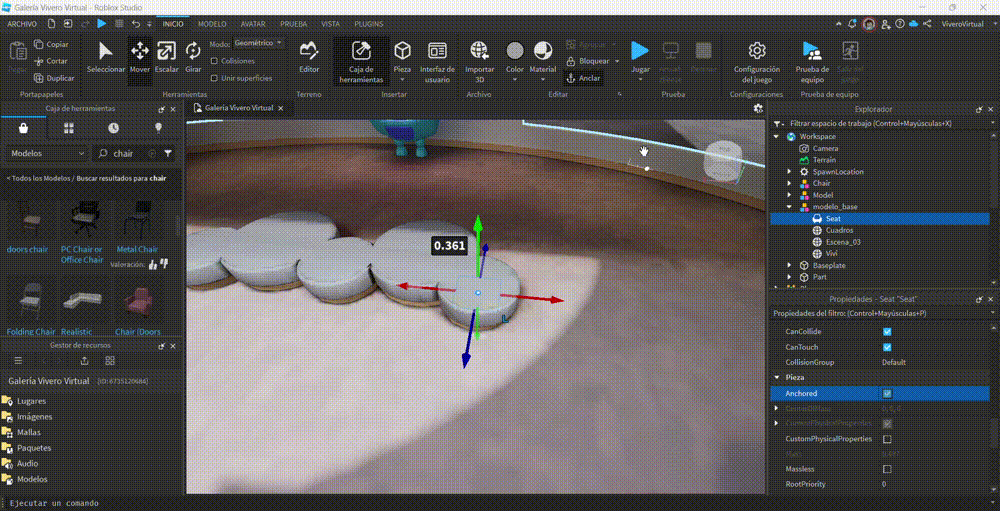The width and height of the screenshot is (1000, 511).
Task: Open toolbox marketplace bag tab
Action: (24, 128)
